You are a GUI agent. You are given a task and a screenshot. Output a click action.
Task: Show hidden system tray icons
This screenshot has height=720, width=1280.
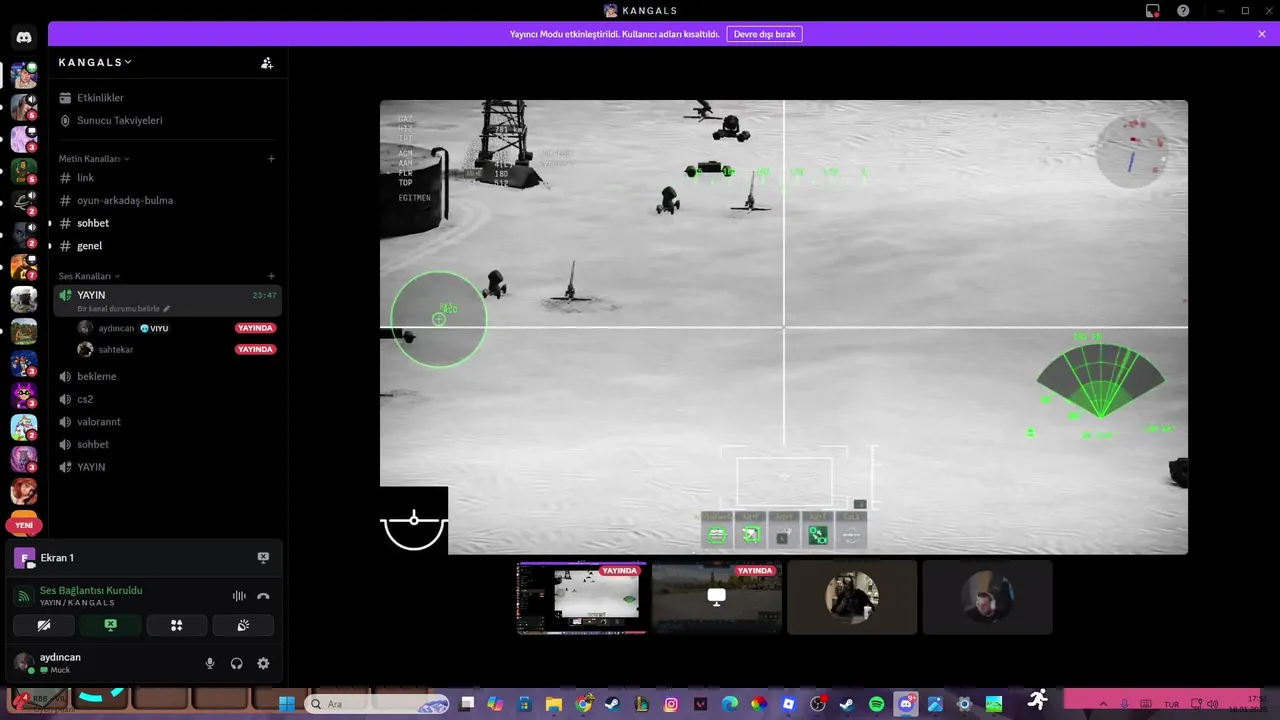[x=1103, y=704]
